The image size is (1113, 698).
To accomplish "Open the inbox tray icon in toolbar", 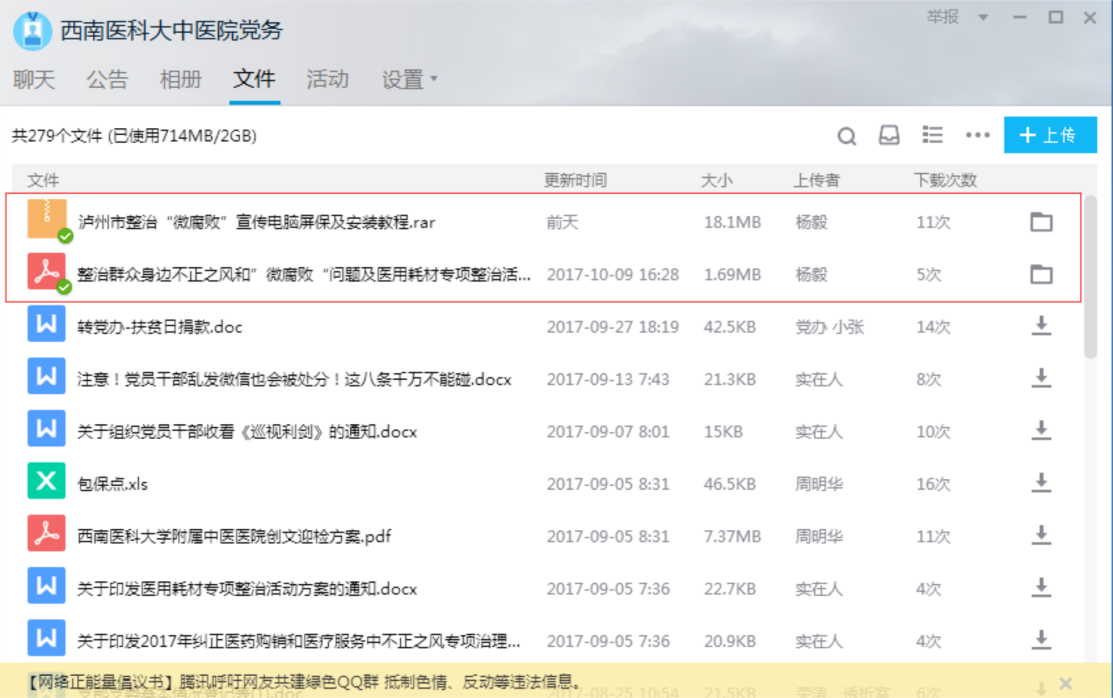I will click(889, 136).
